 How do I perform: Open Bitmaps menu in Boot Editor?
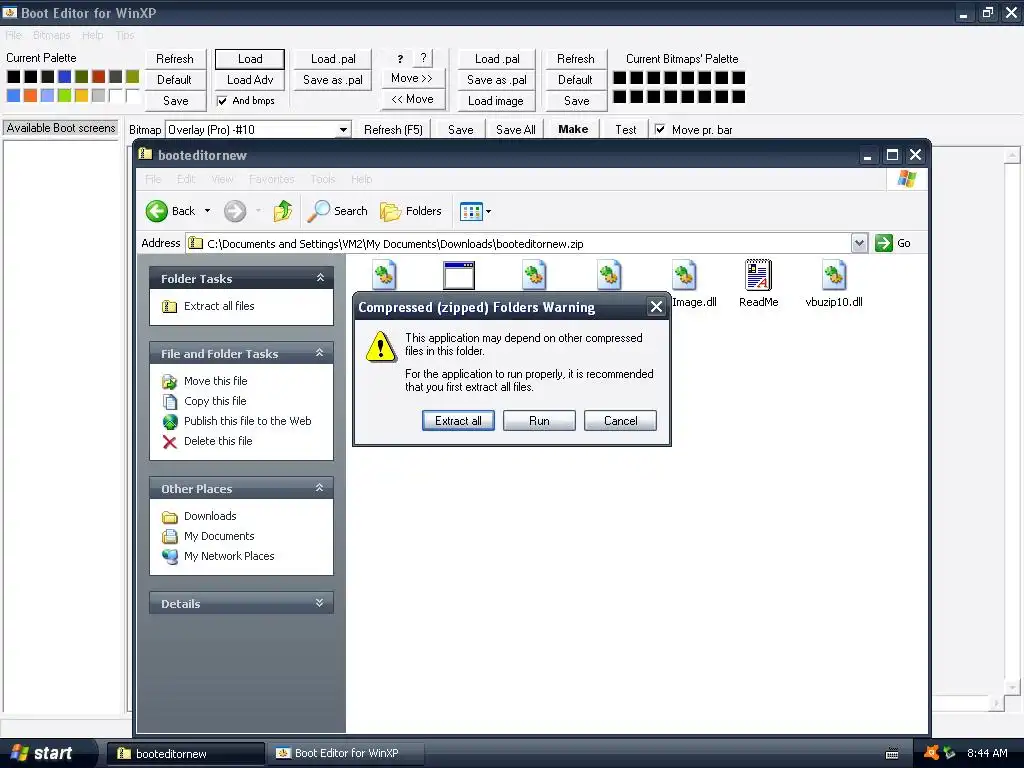pos(52,35)
